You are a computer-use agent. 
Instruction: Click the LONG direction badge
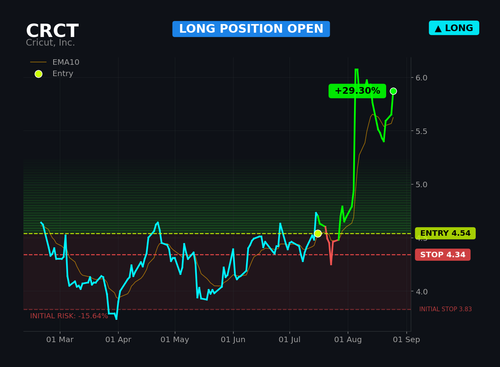(454, 28)
